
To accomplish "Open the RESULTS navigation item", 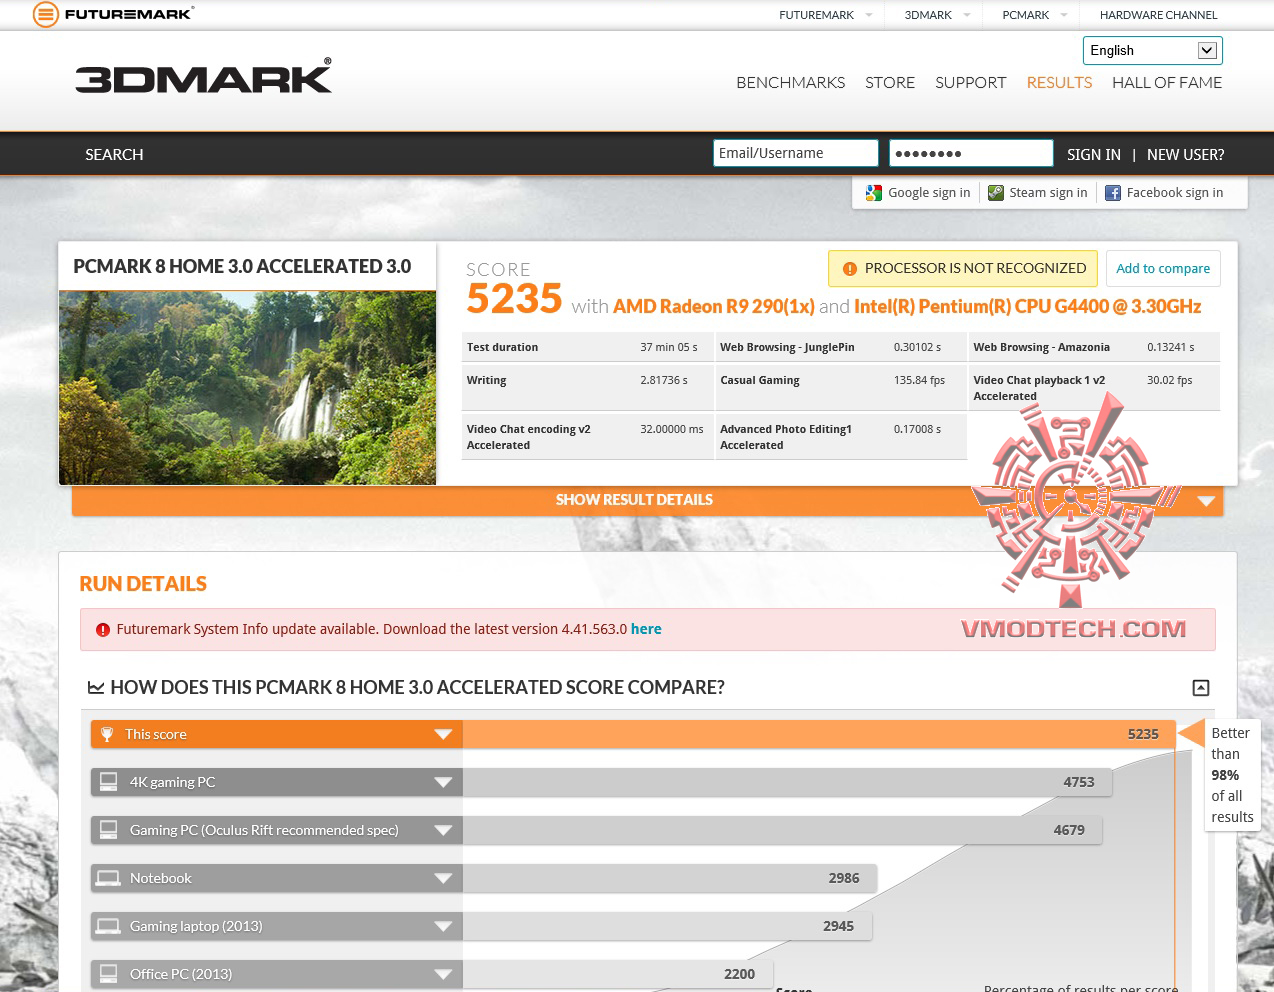I will tap(1059, 83).
